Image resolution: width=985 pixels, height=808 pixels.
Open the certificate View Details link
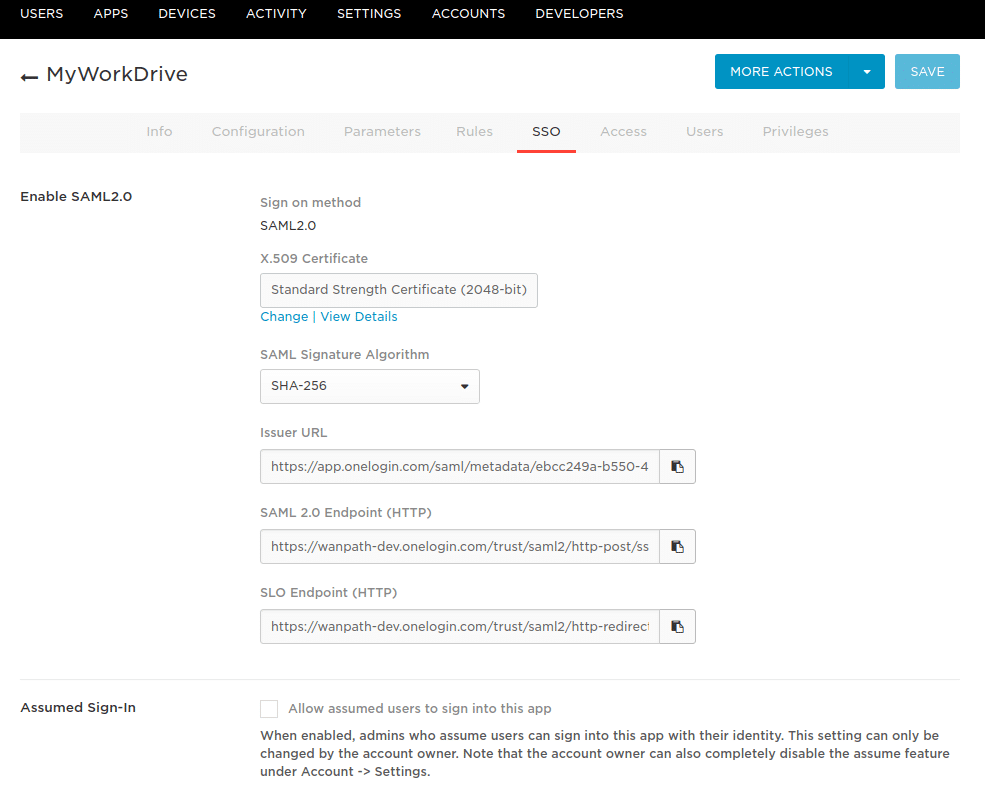359,317
